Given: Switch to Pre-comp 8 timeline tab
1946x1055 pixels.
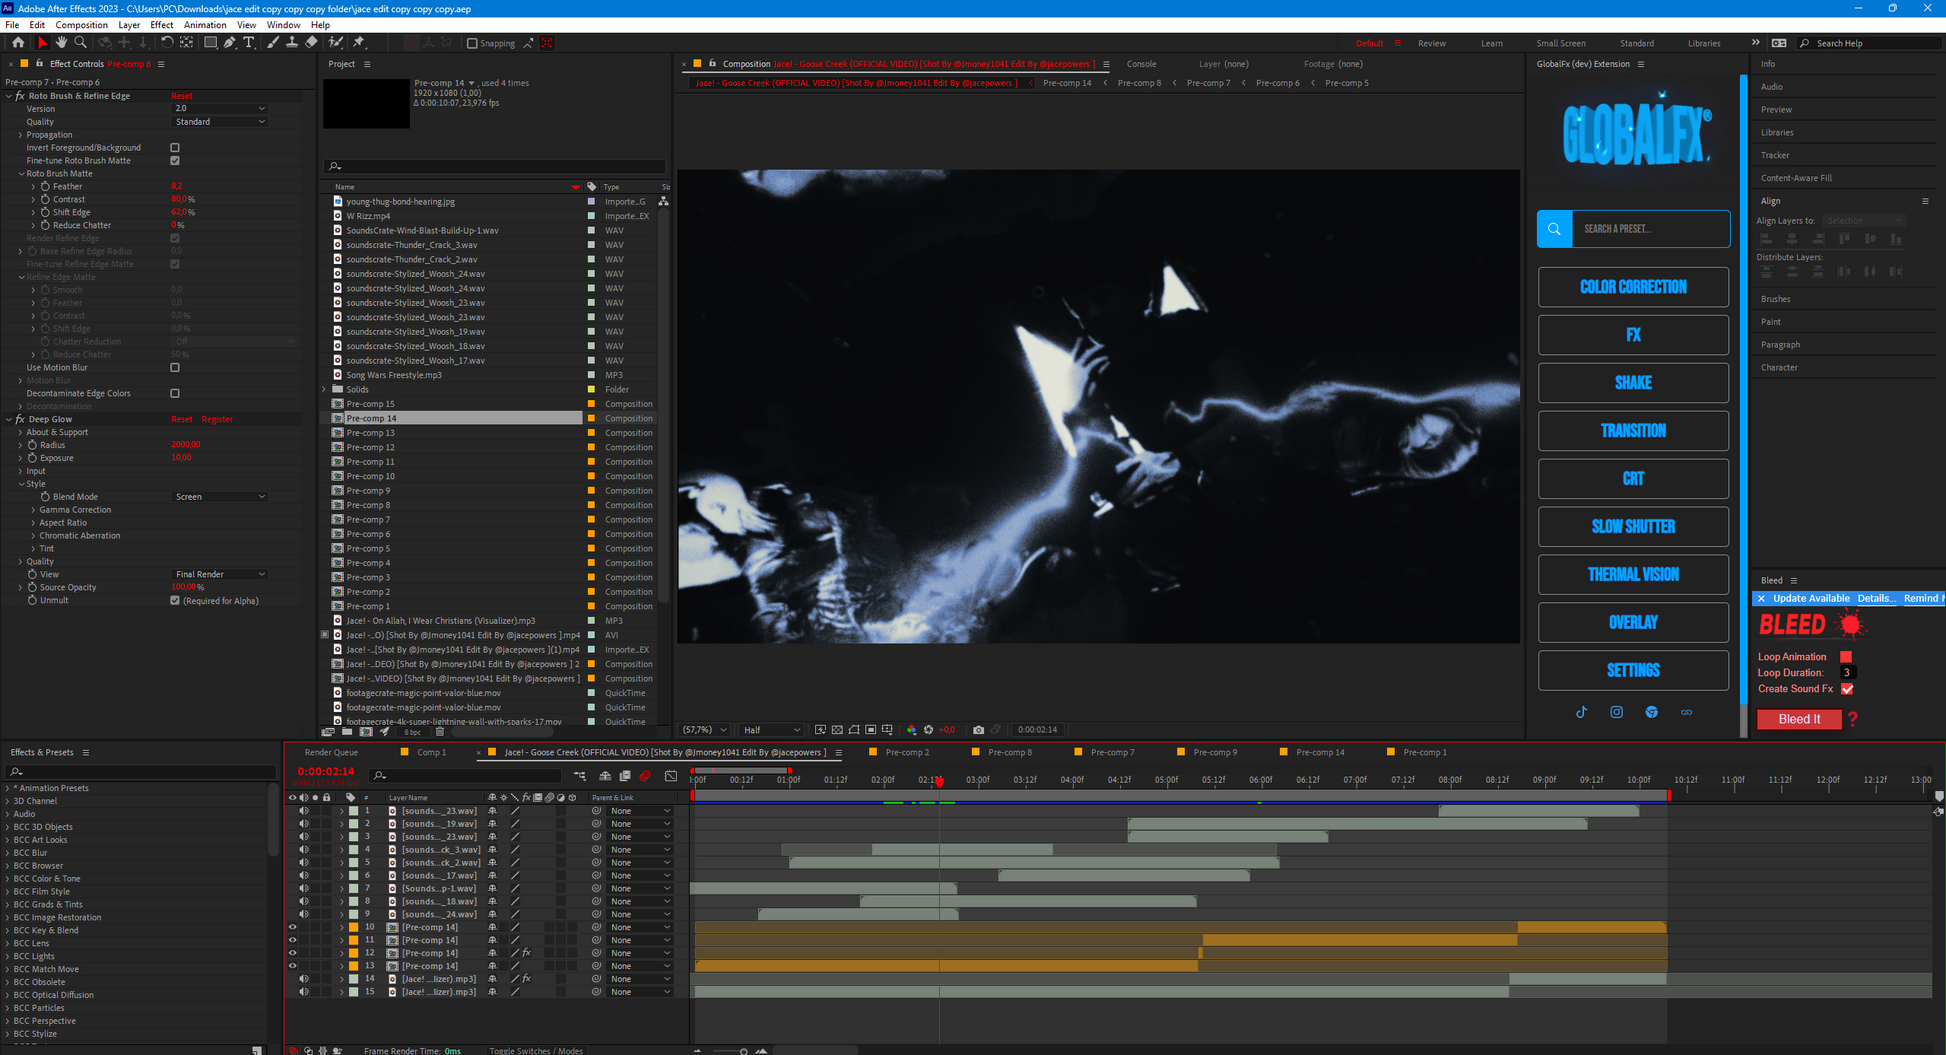Looking at the screenshot, I should point(1009,752).
